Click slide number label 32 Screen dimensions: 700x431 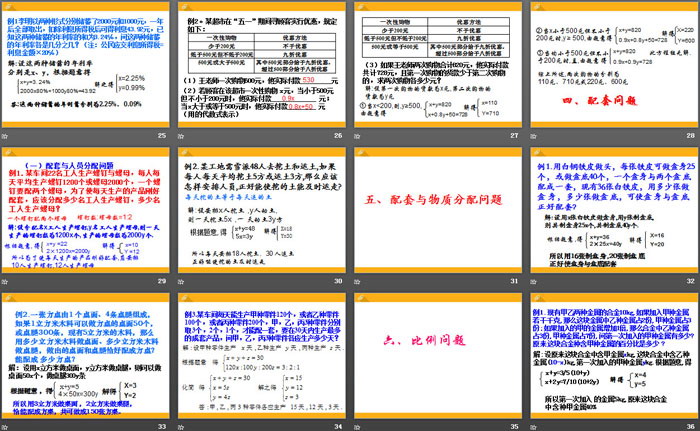691,281
